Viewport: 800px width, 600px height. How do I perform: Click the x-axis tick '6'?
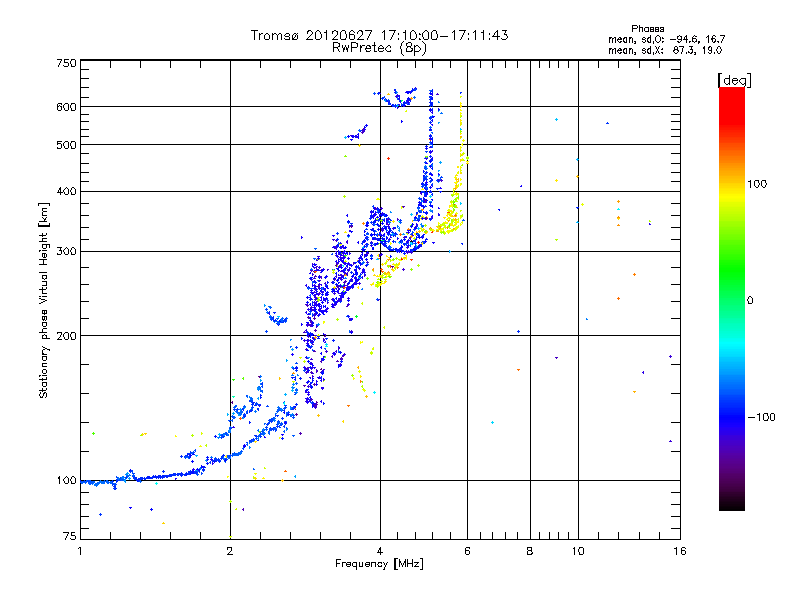[467, 551]
